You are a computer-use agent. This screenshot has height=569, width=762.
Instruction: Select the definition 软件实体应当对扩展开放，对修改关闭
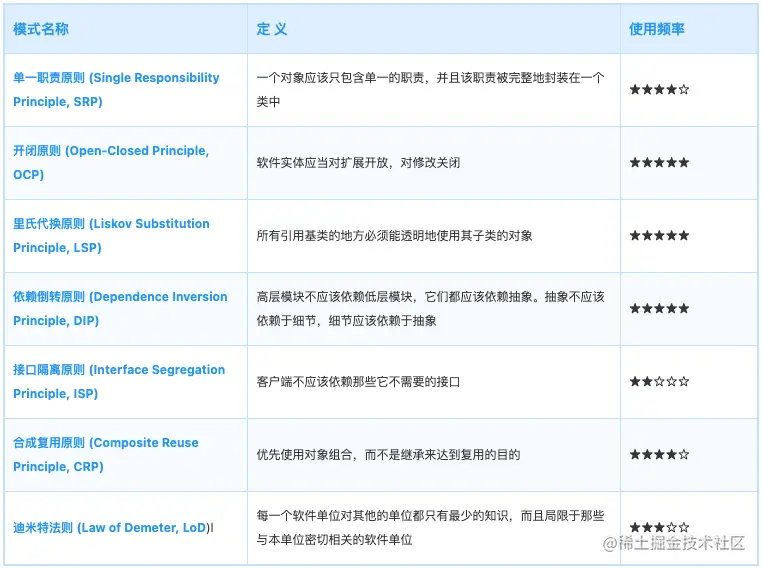(x=358, y=163)
